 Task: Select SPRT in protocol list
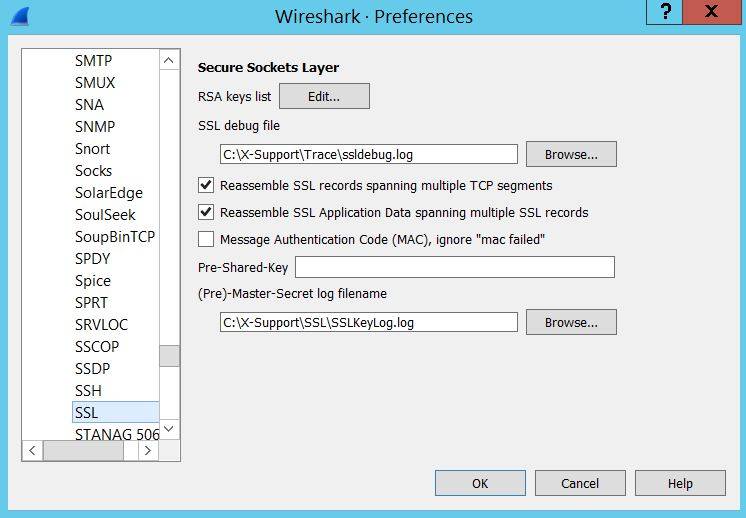click(x=91, y=303)
